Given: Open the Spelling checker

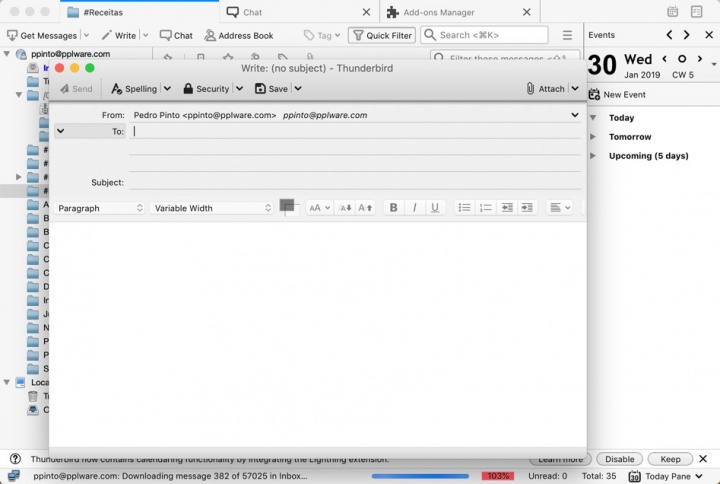Looking at the screenshot, I should 134,88.
